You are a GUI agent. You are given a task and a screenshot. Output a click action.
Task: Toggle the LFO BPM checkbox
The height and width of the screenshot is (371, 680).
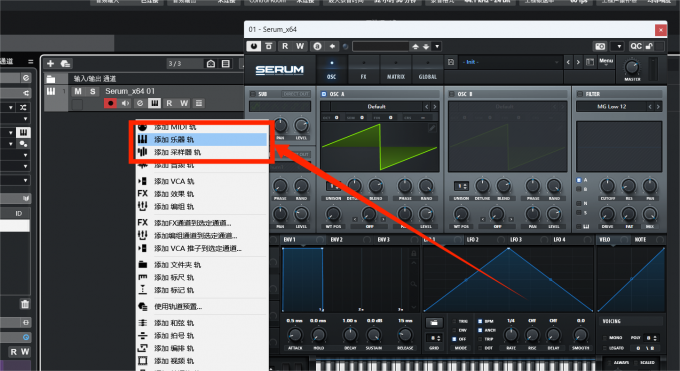coord(480,322)
